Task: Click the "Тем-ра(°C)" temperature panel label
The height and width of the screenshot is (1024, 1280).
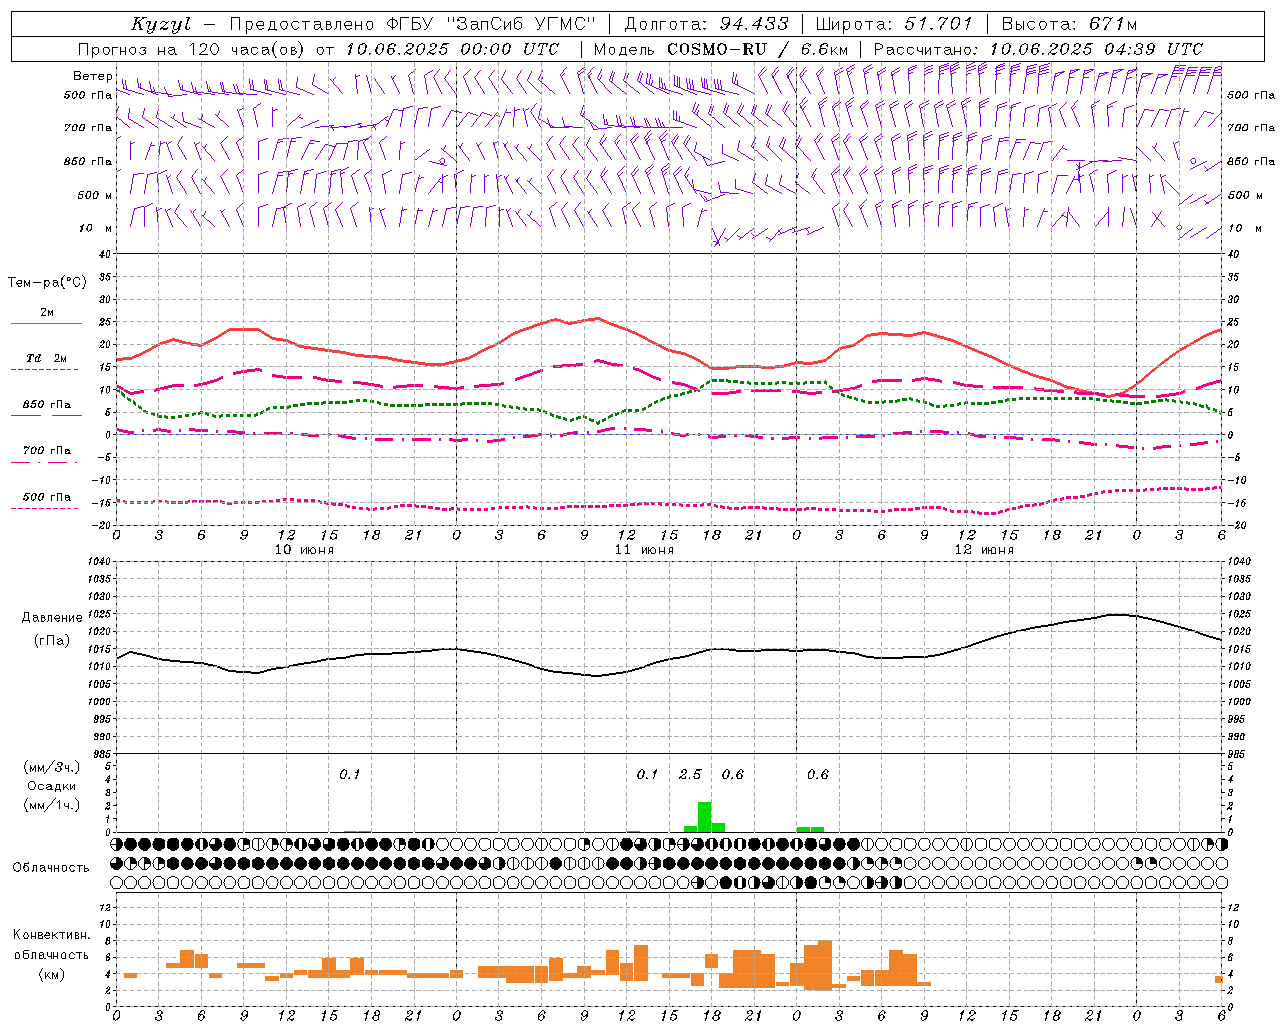Action: pyautogui.click(x=47, y=283)
